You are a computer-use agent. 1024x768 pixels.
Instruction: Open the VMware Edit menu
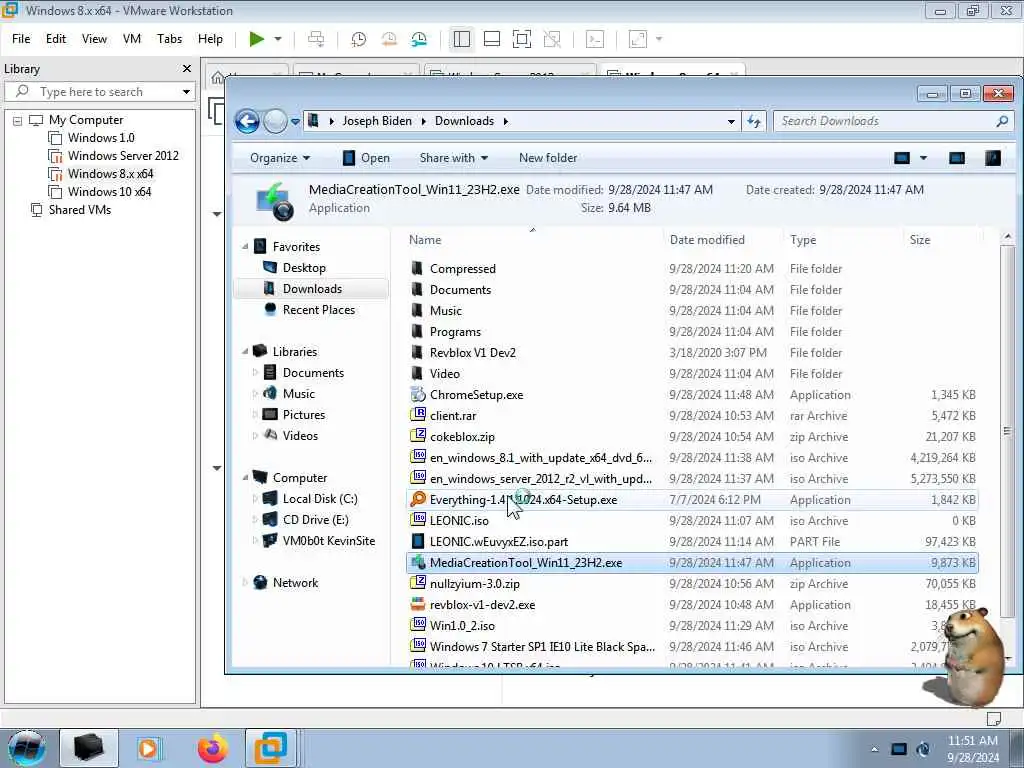pos(56,39)
